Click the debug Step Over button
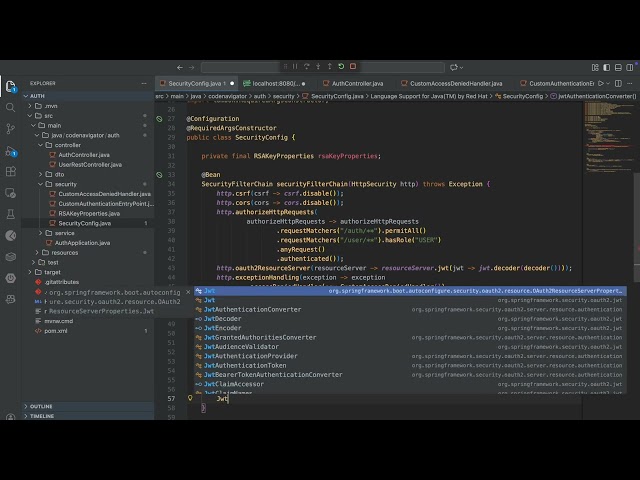 pyautogui.click(x=307, y=67)
